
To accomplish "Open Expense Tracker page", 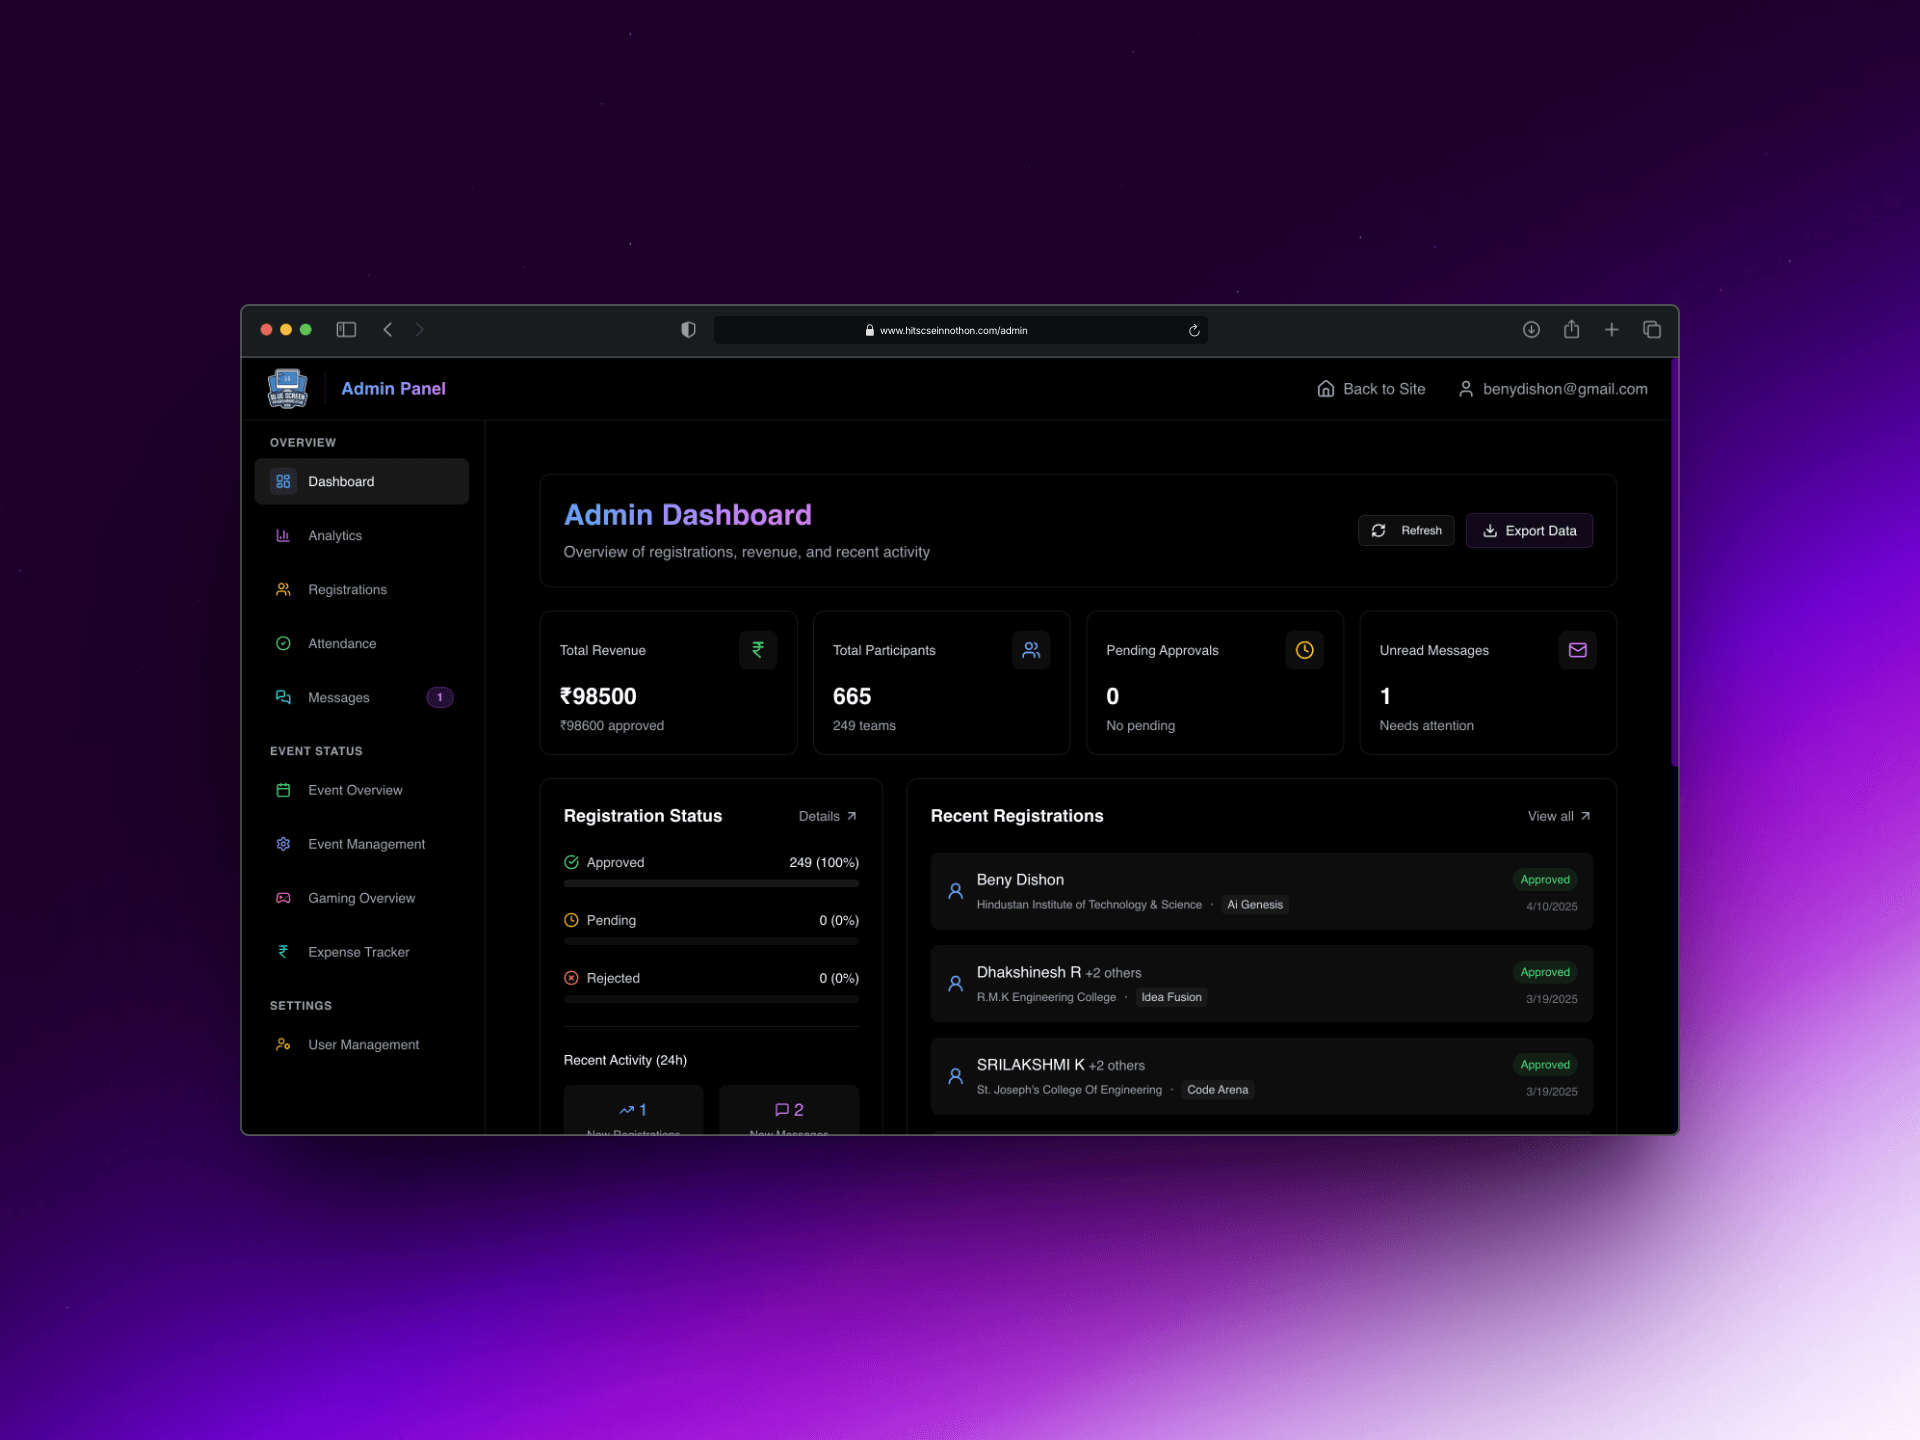I will (361, 952).
